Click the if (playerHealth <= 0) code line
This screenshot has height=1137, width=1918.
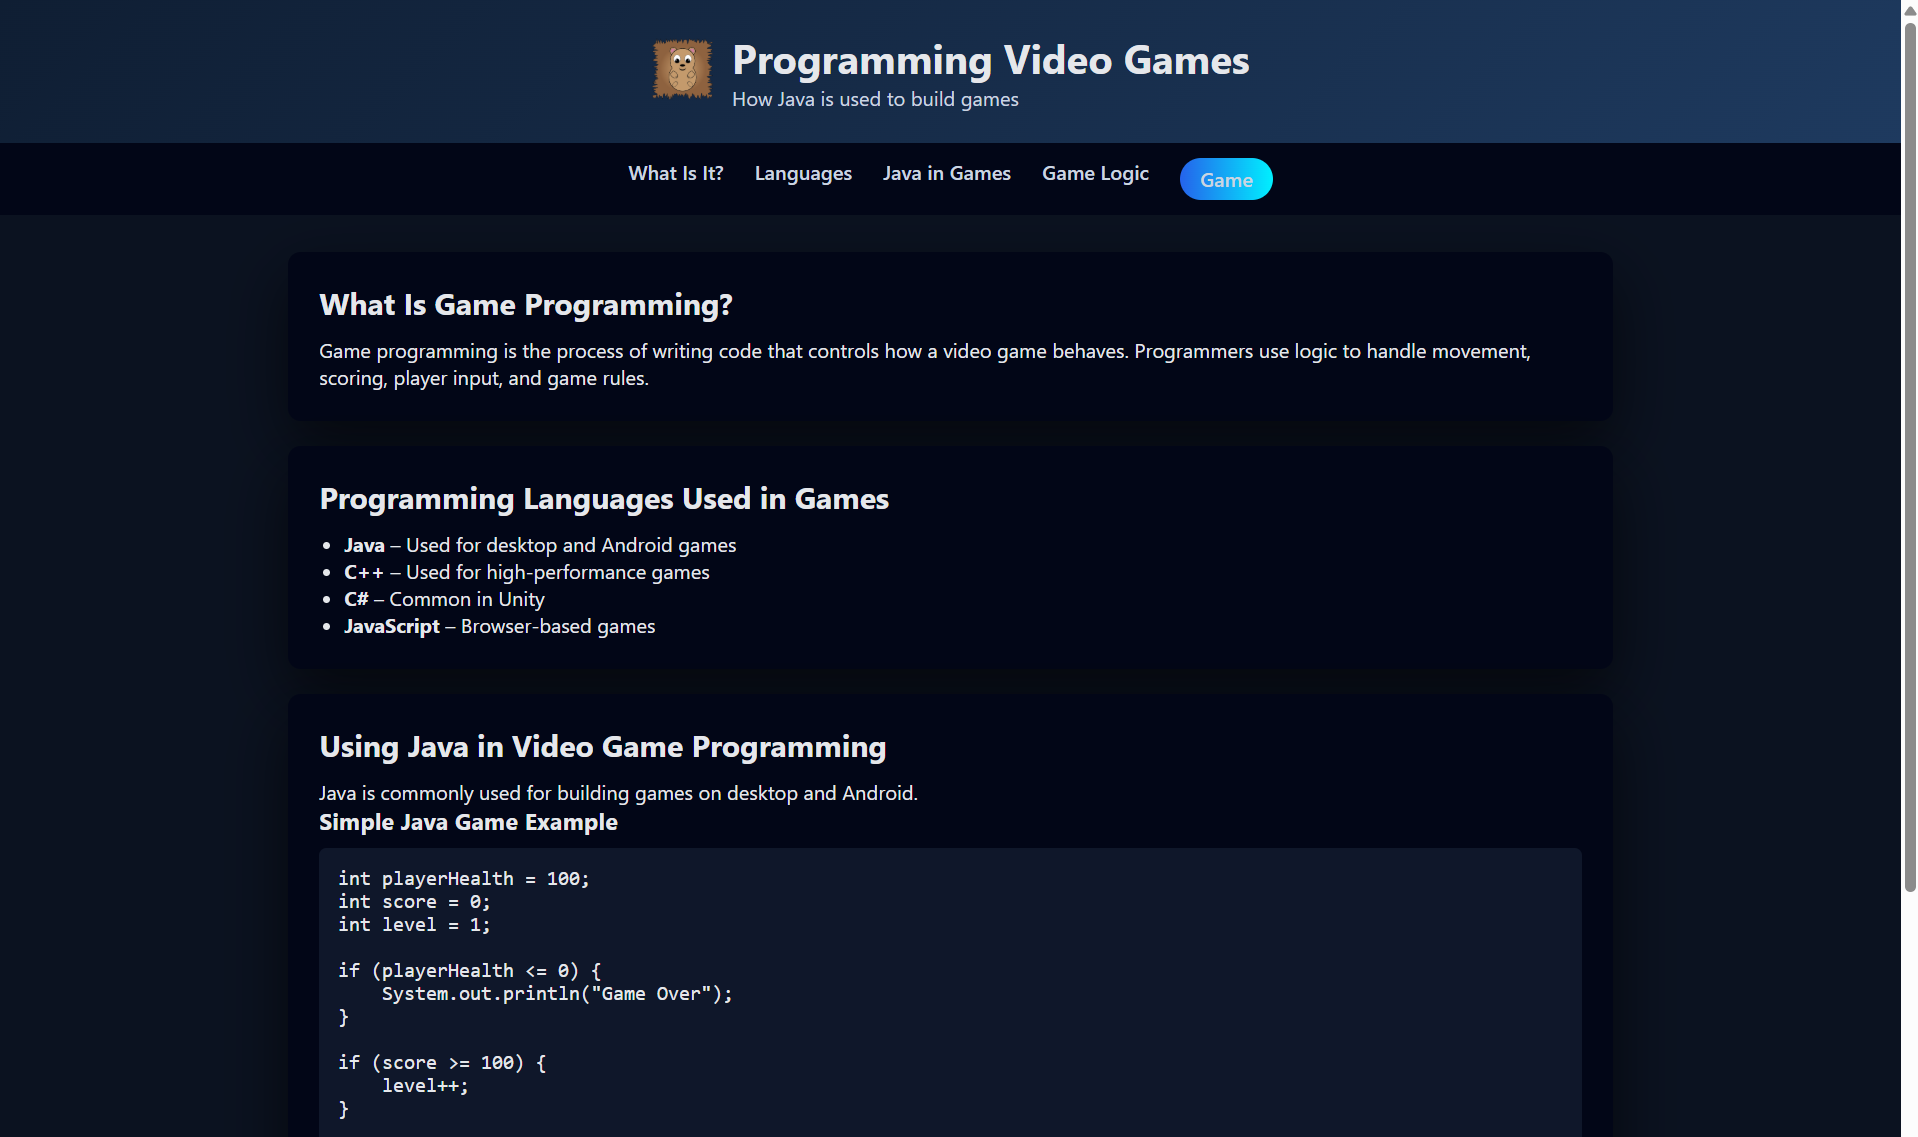tap(470, 971)
